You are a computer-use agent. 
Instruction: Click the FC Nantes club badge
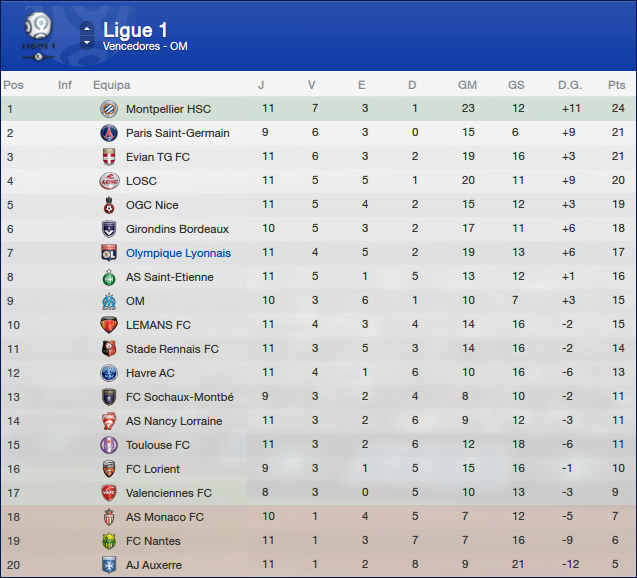click(x=108, y=541)
